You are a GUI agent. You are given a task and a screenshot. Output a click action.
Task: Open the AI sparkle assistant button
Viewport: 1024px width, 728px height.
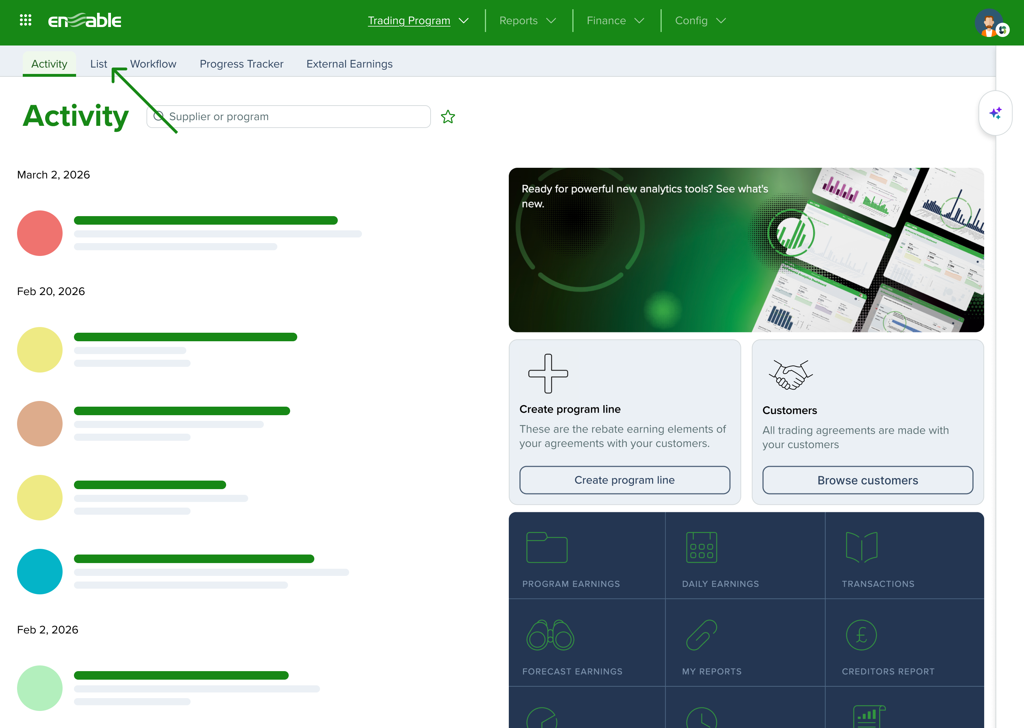tap(995, 114)
